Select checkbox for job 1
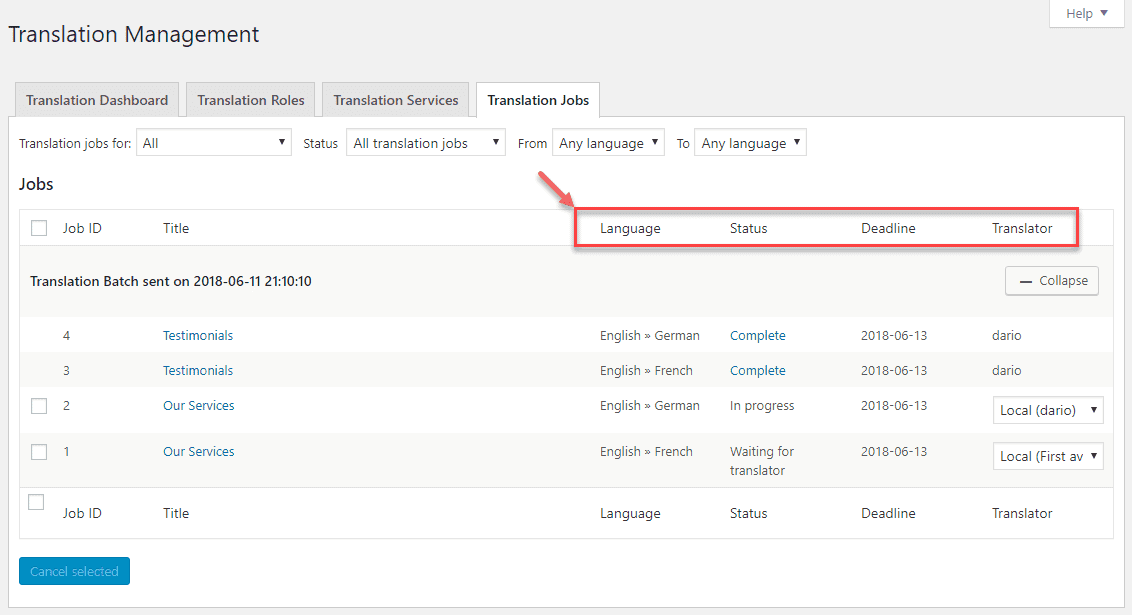 click(x=39, y=452)
